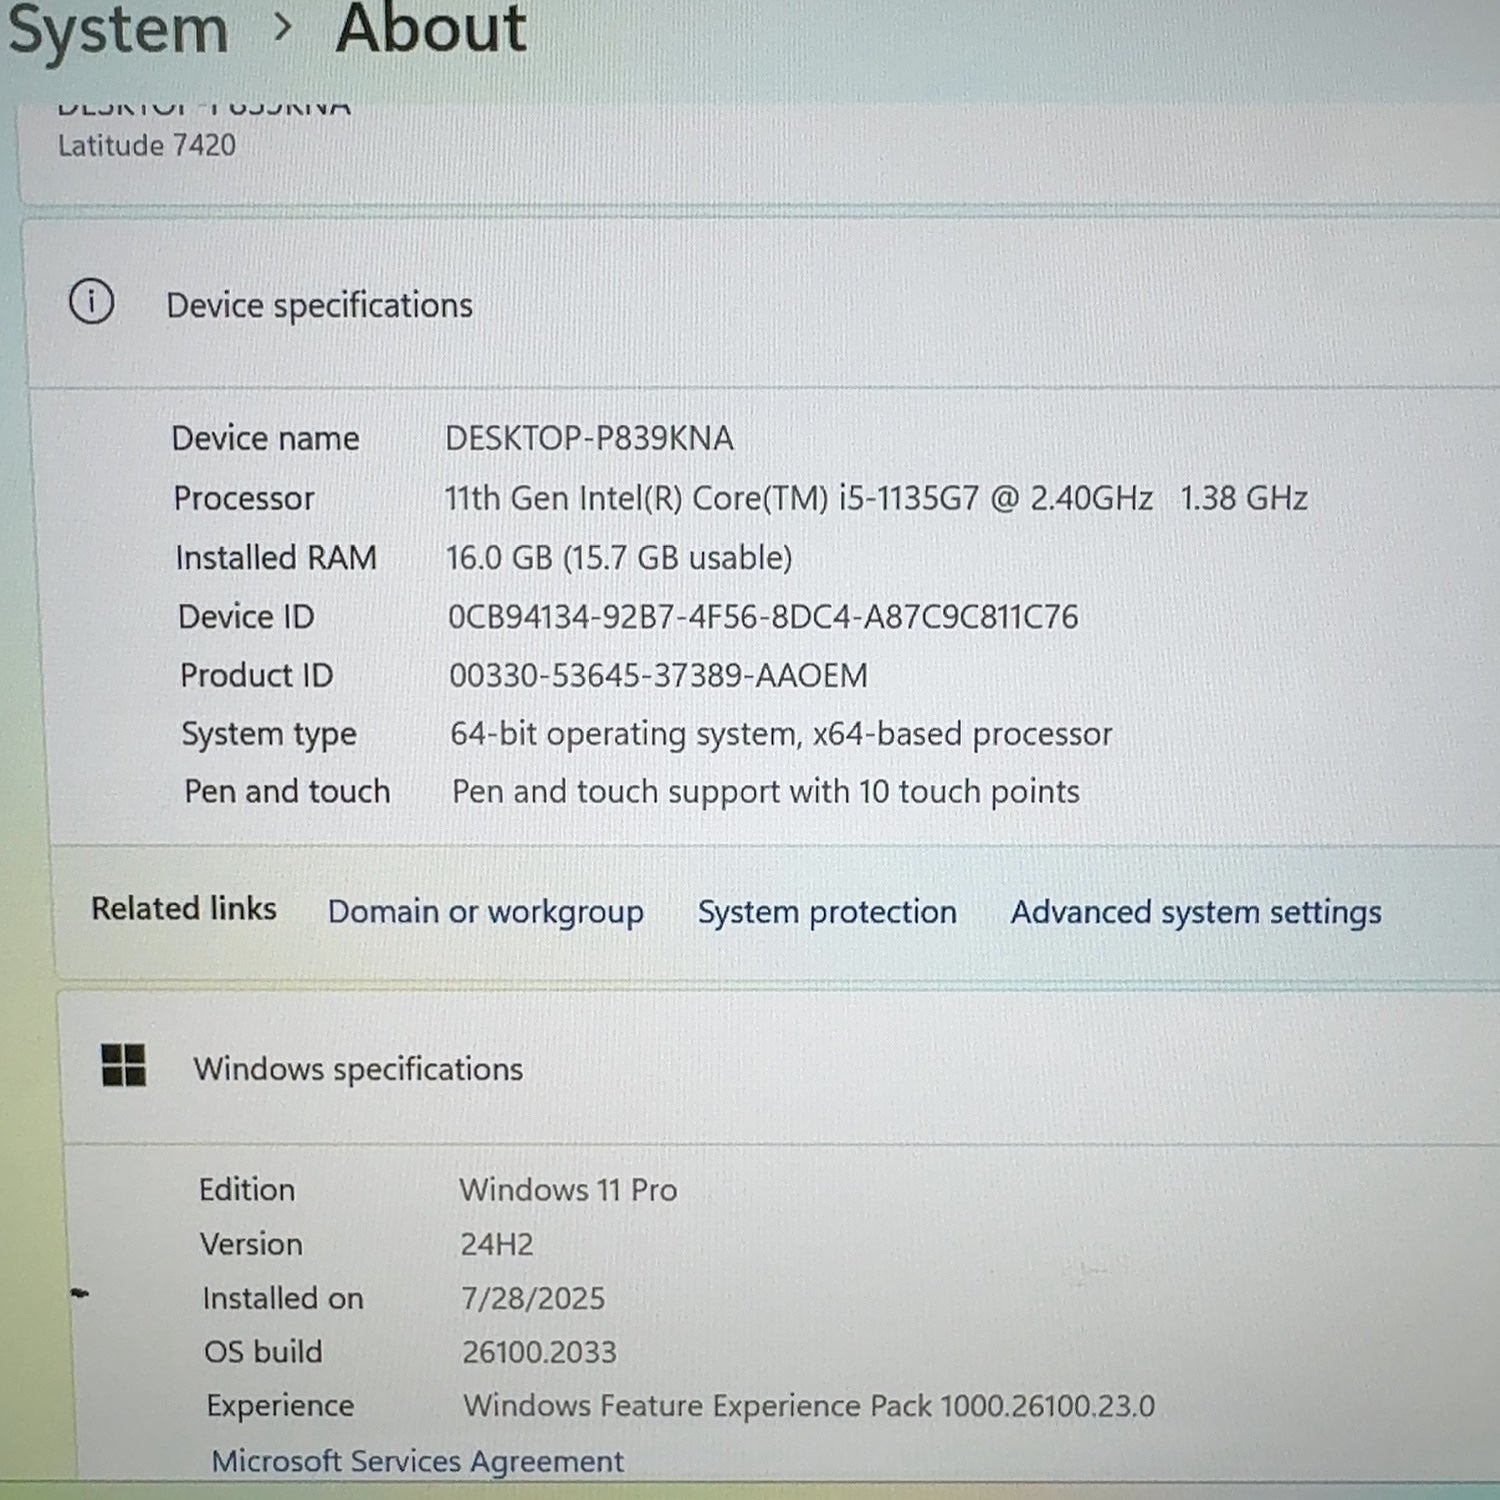
Task: Select the version value 24H2
Action: click(x=497, y=1244)
